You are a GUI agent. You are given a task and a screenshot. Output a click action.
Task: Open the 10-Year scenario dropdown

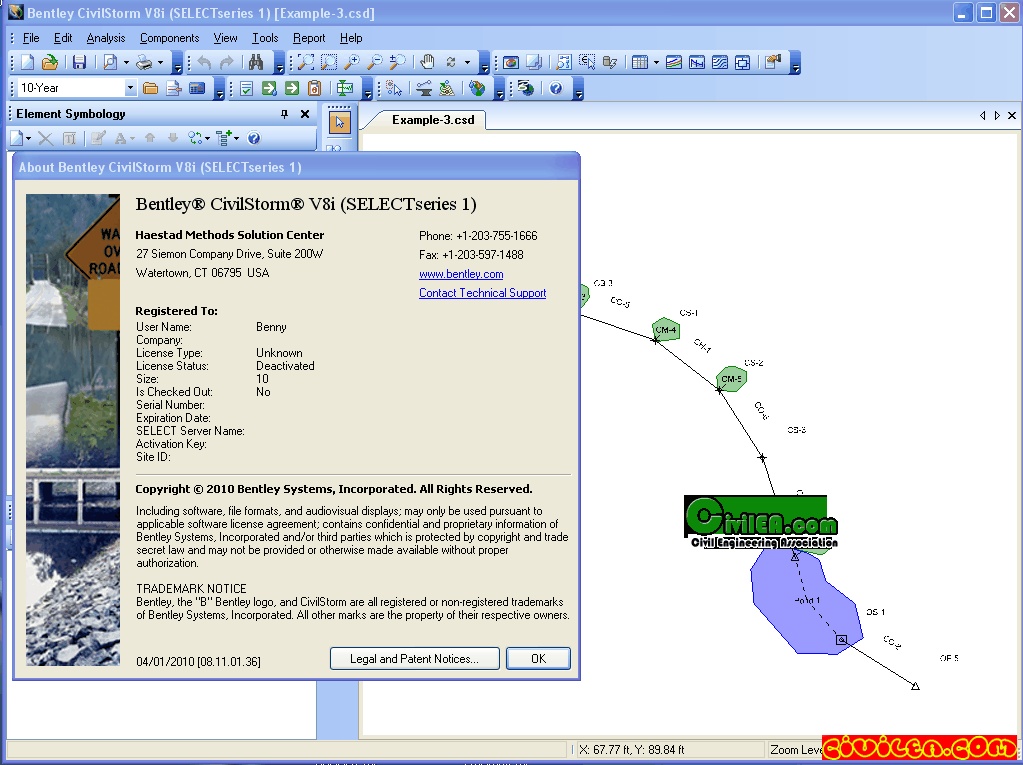(x=130, y=88)
